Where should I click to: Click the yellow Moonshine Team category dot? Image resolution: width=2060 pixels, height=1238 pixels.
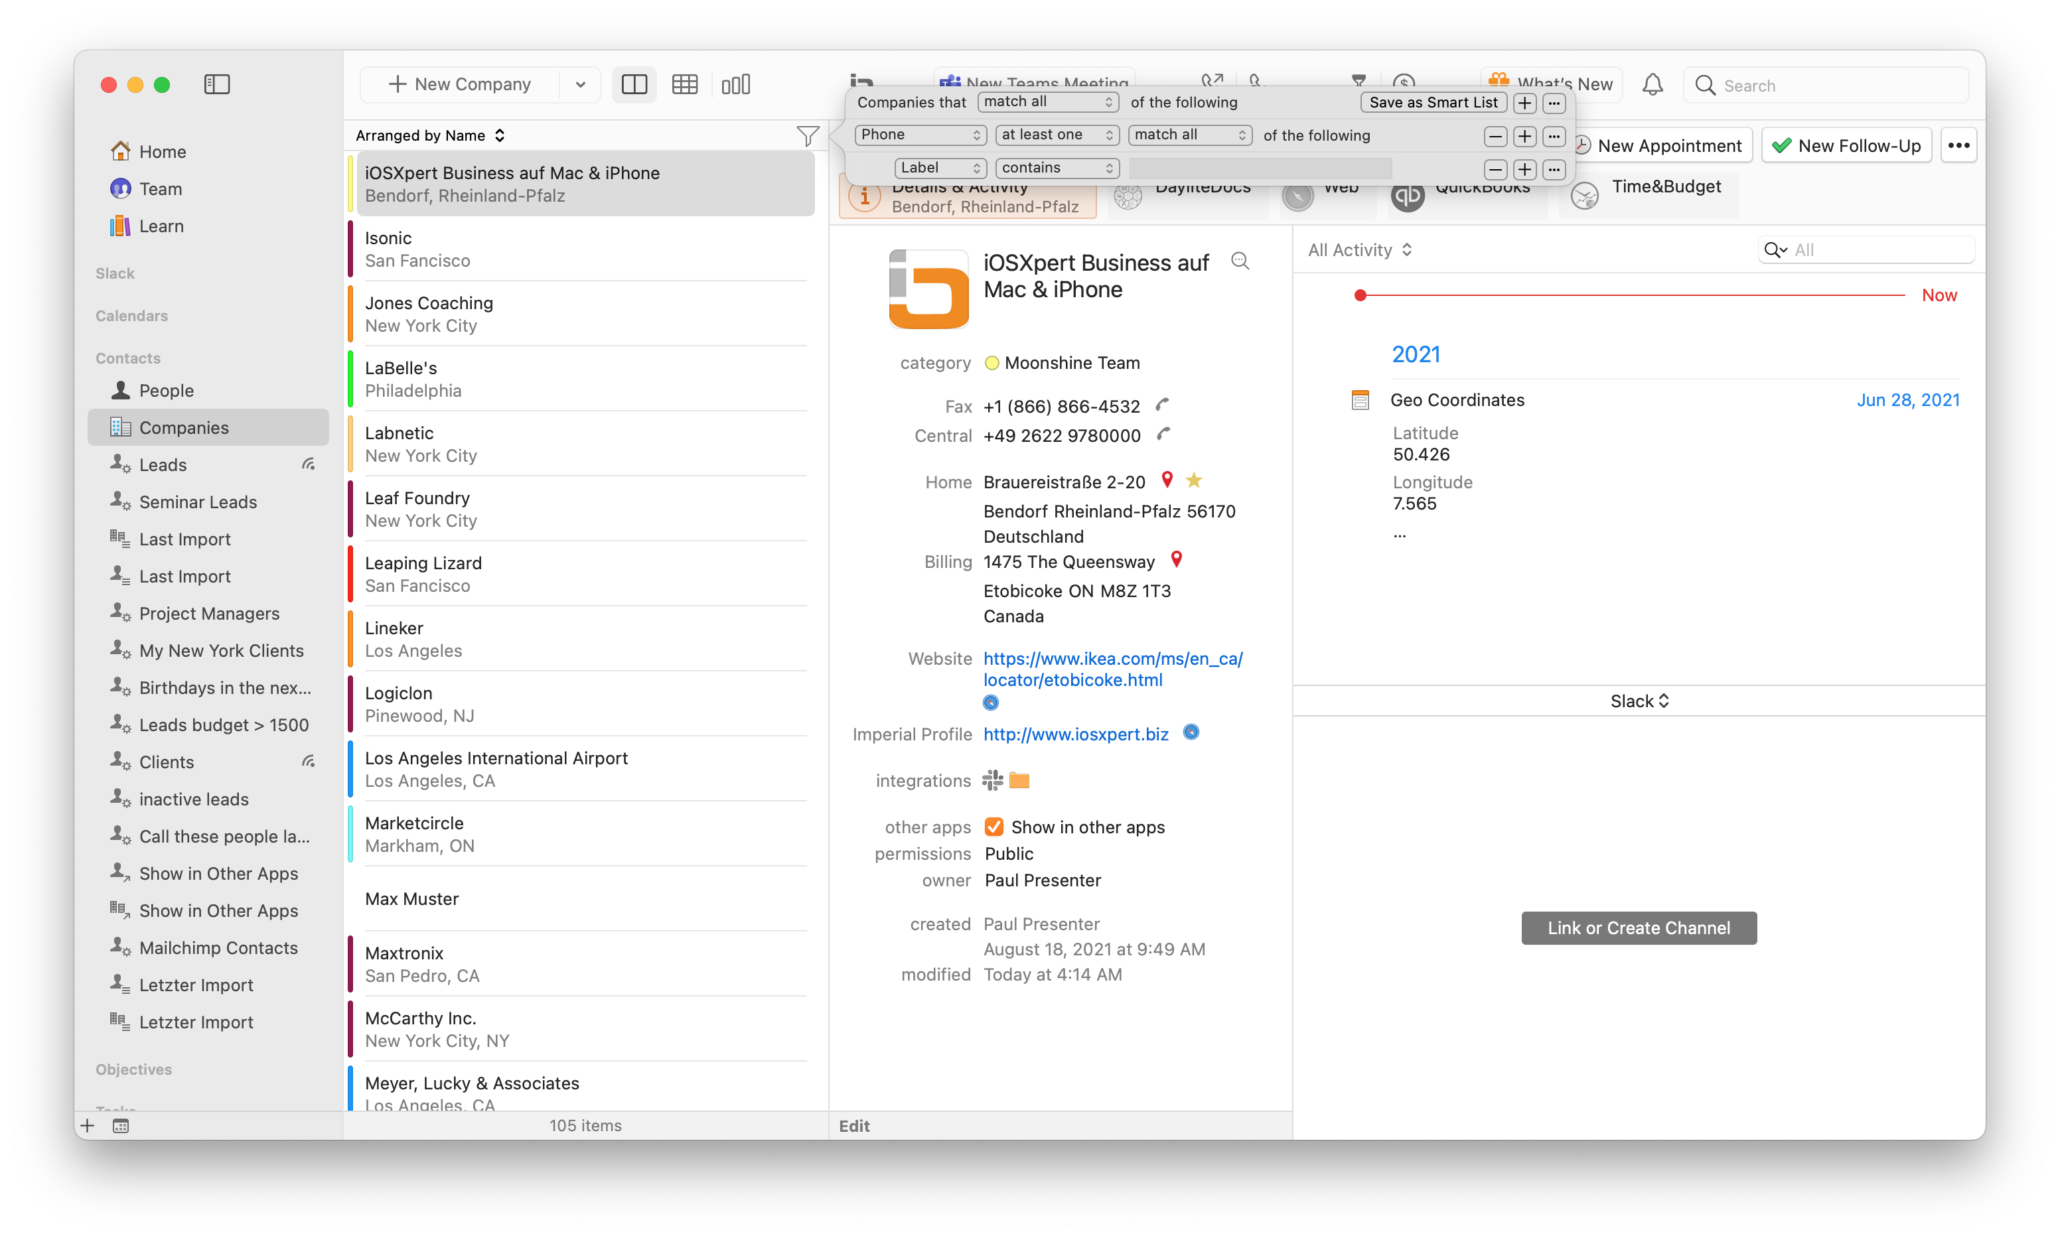(x=991, y=363)
